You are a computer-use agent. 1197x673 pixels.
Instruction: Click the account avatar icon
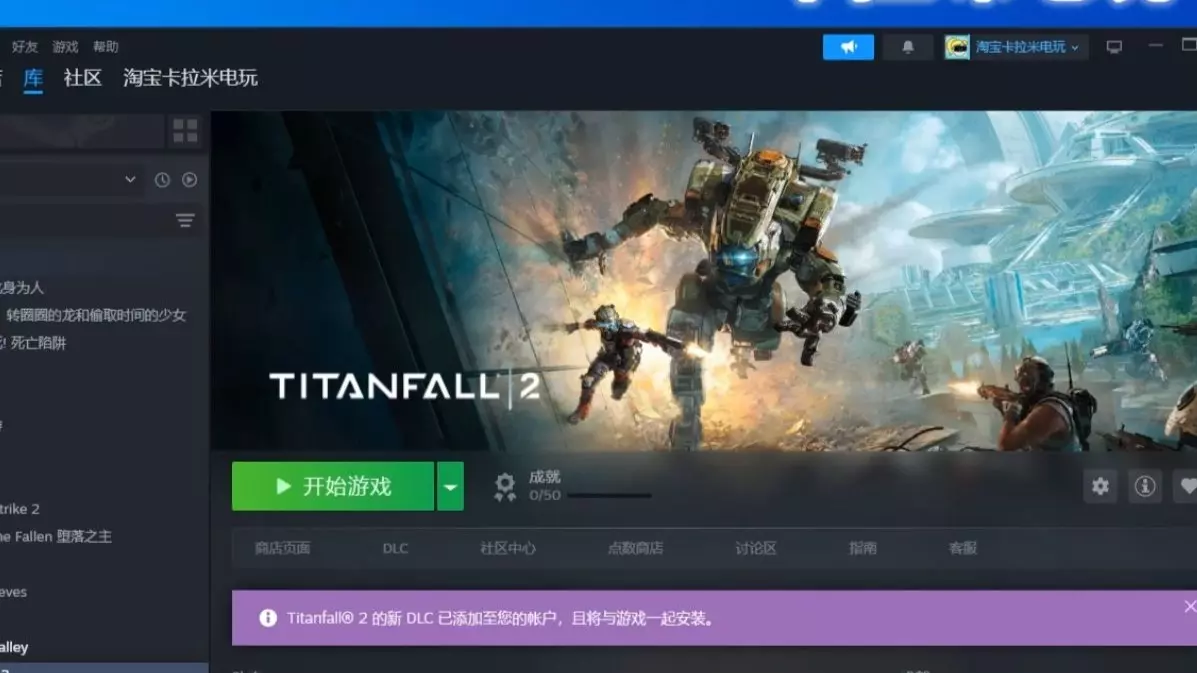coord(957,47)
